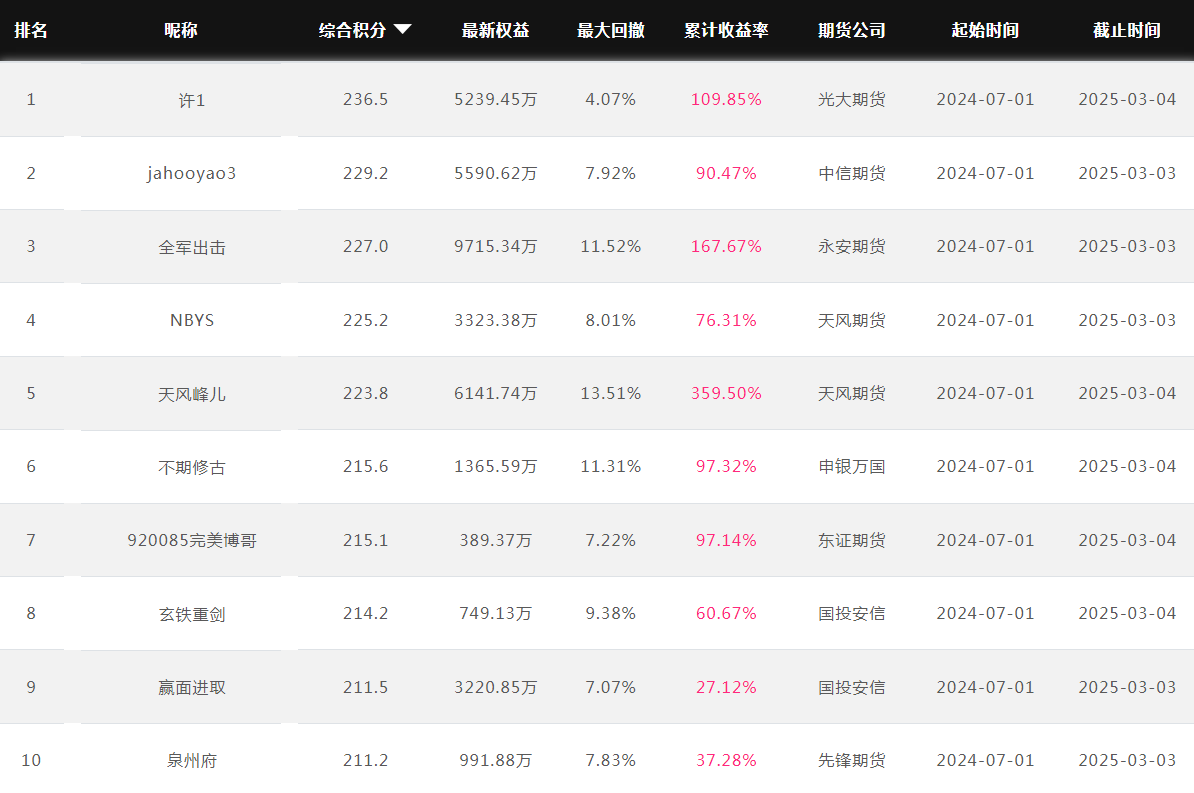Click equity value 1365.59万
Image resolution: width=1194 pixels, height=793 pixels.
coord(496,466)
